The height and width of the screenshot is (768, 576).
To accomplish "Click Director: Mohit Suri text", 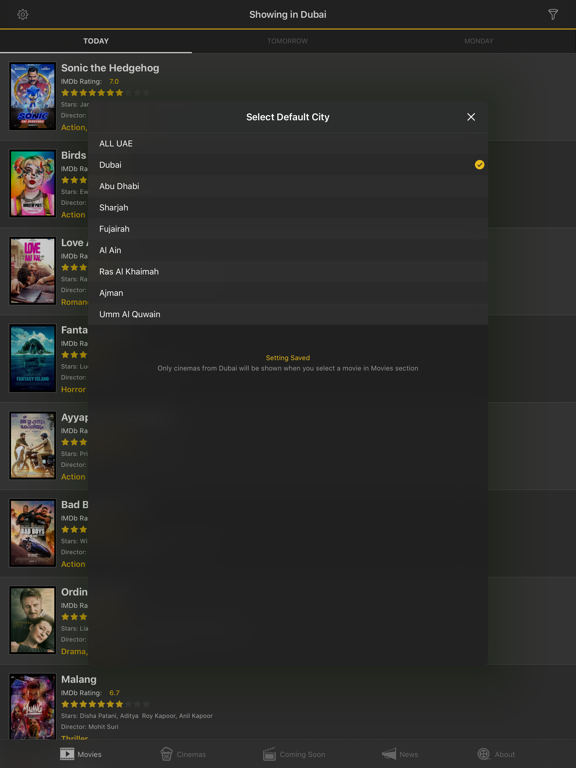I will pyautogui.click(x=90, y=727).
